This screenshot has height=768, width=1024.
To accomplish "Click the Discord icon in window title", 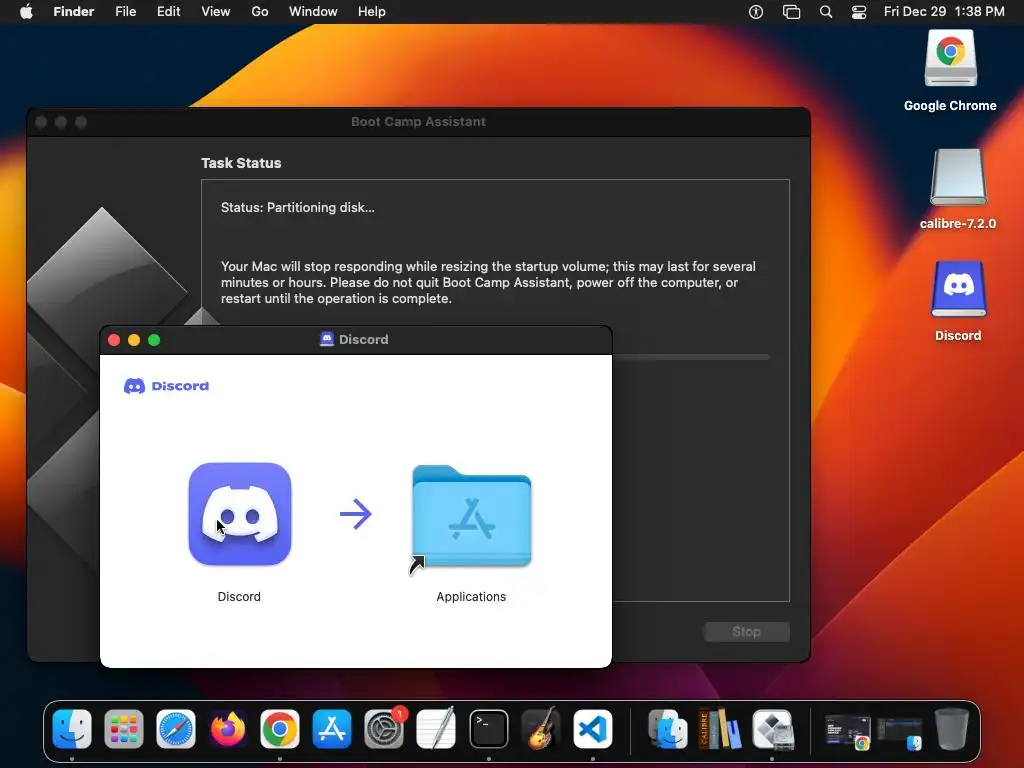I will point(327,339).
